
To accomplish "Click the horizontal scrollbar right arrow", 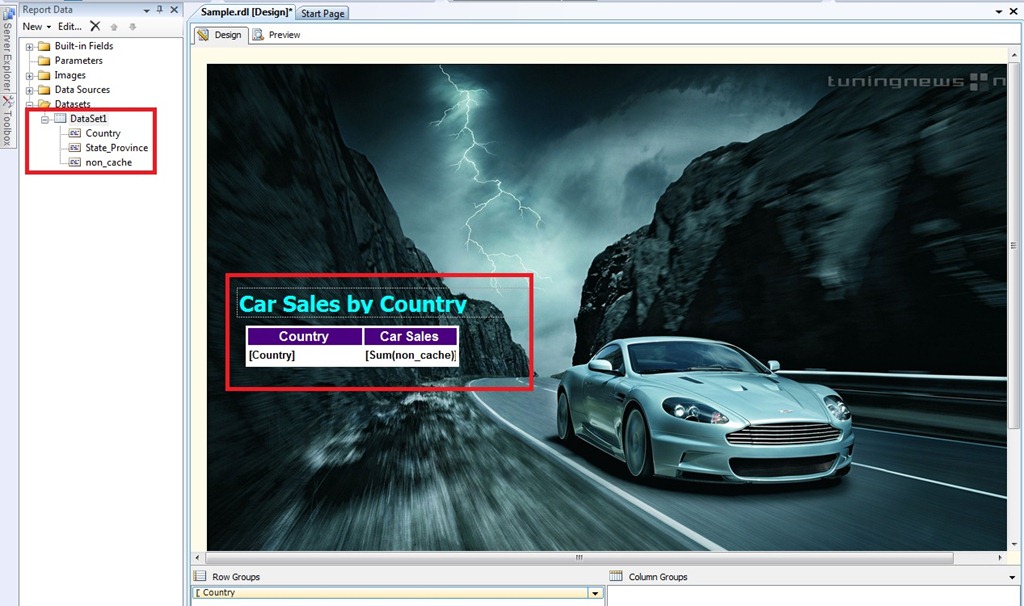I will [x=1000, y=558].
